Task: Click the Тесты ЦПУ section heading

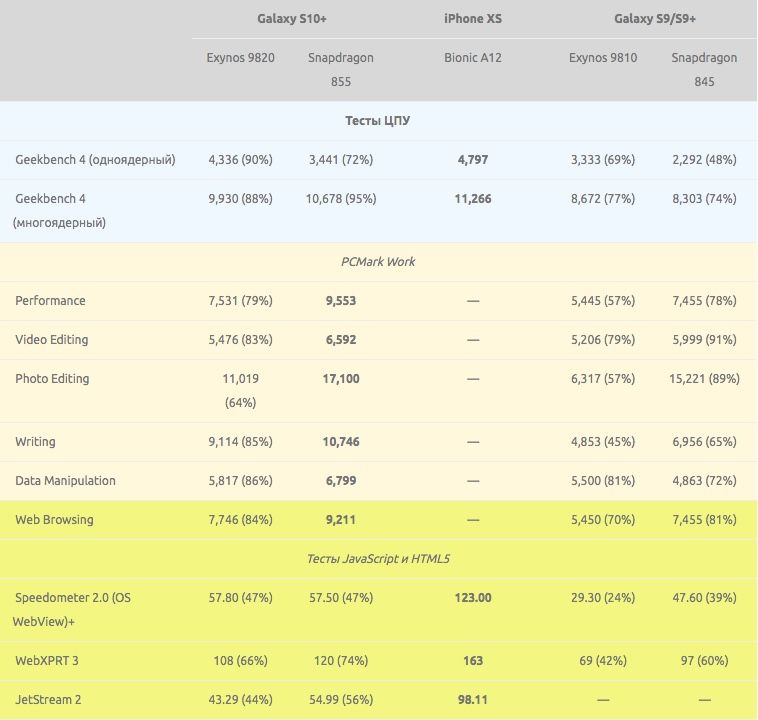Action: coord(378,121)
